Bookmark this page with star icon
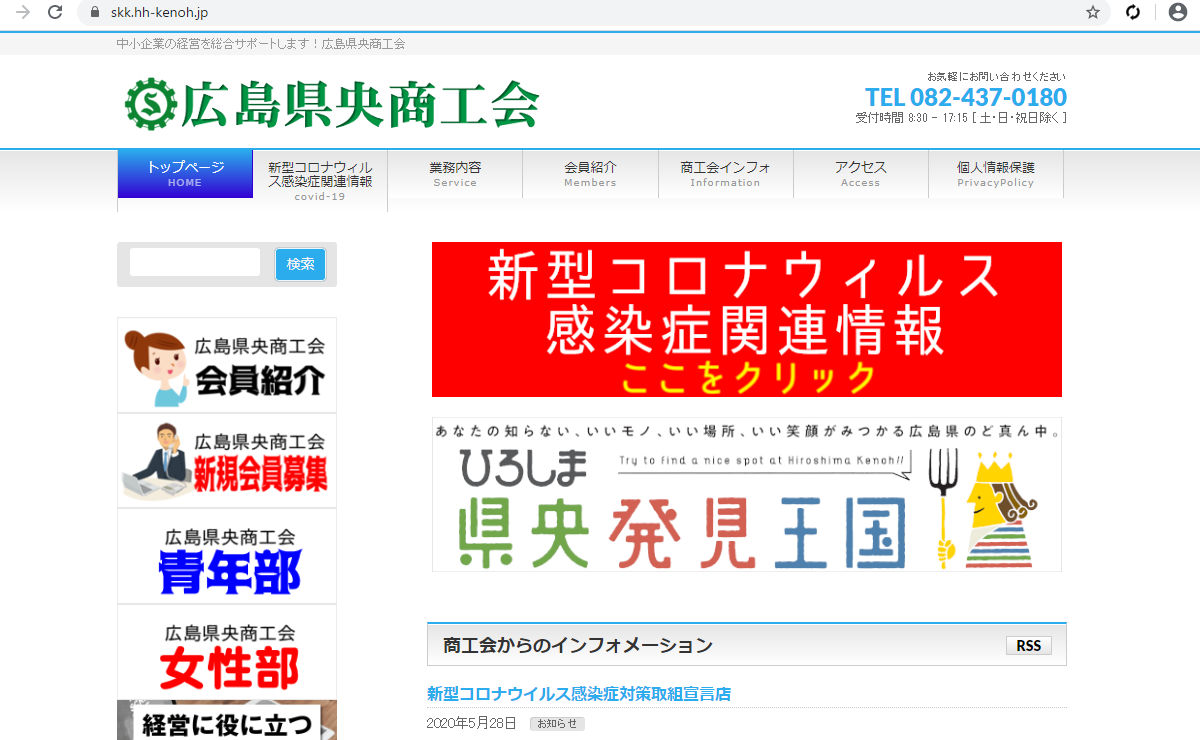 (1093, 12)
